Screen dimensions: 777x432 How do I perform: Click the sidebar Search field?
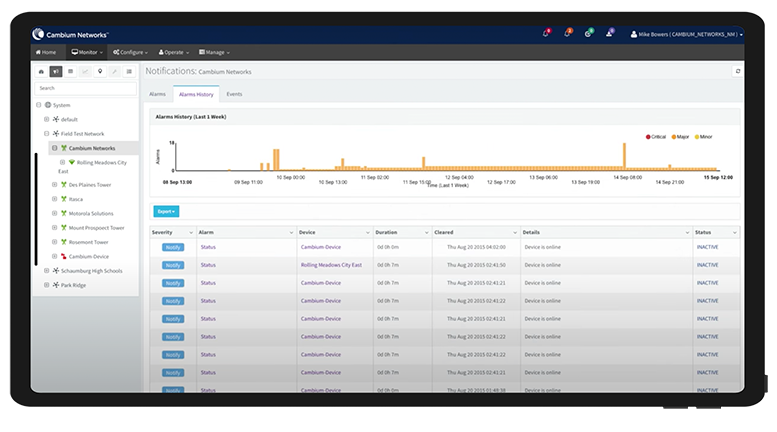(85, 88)
